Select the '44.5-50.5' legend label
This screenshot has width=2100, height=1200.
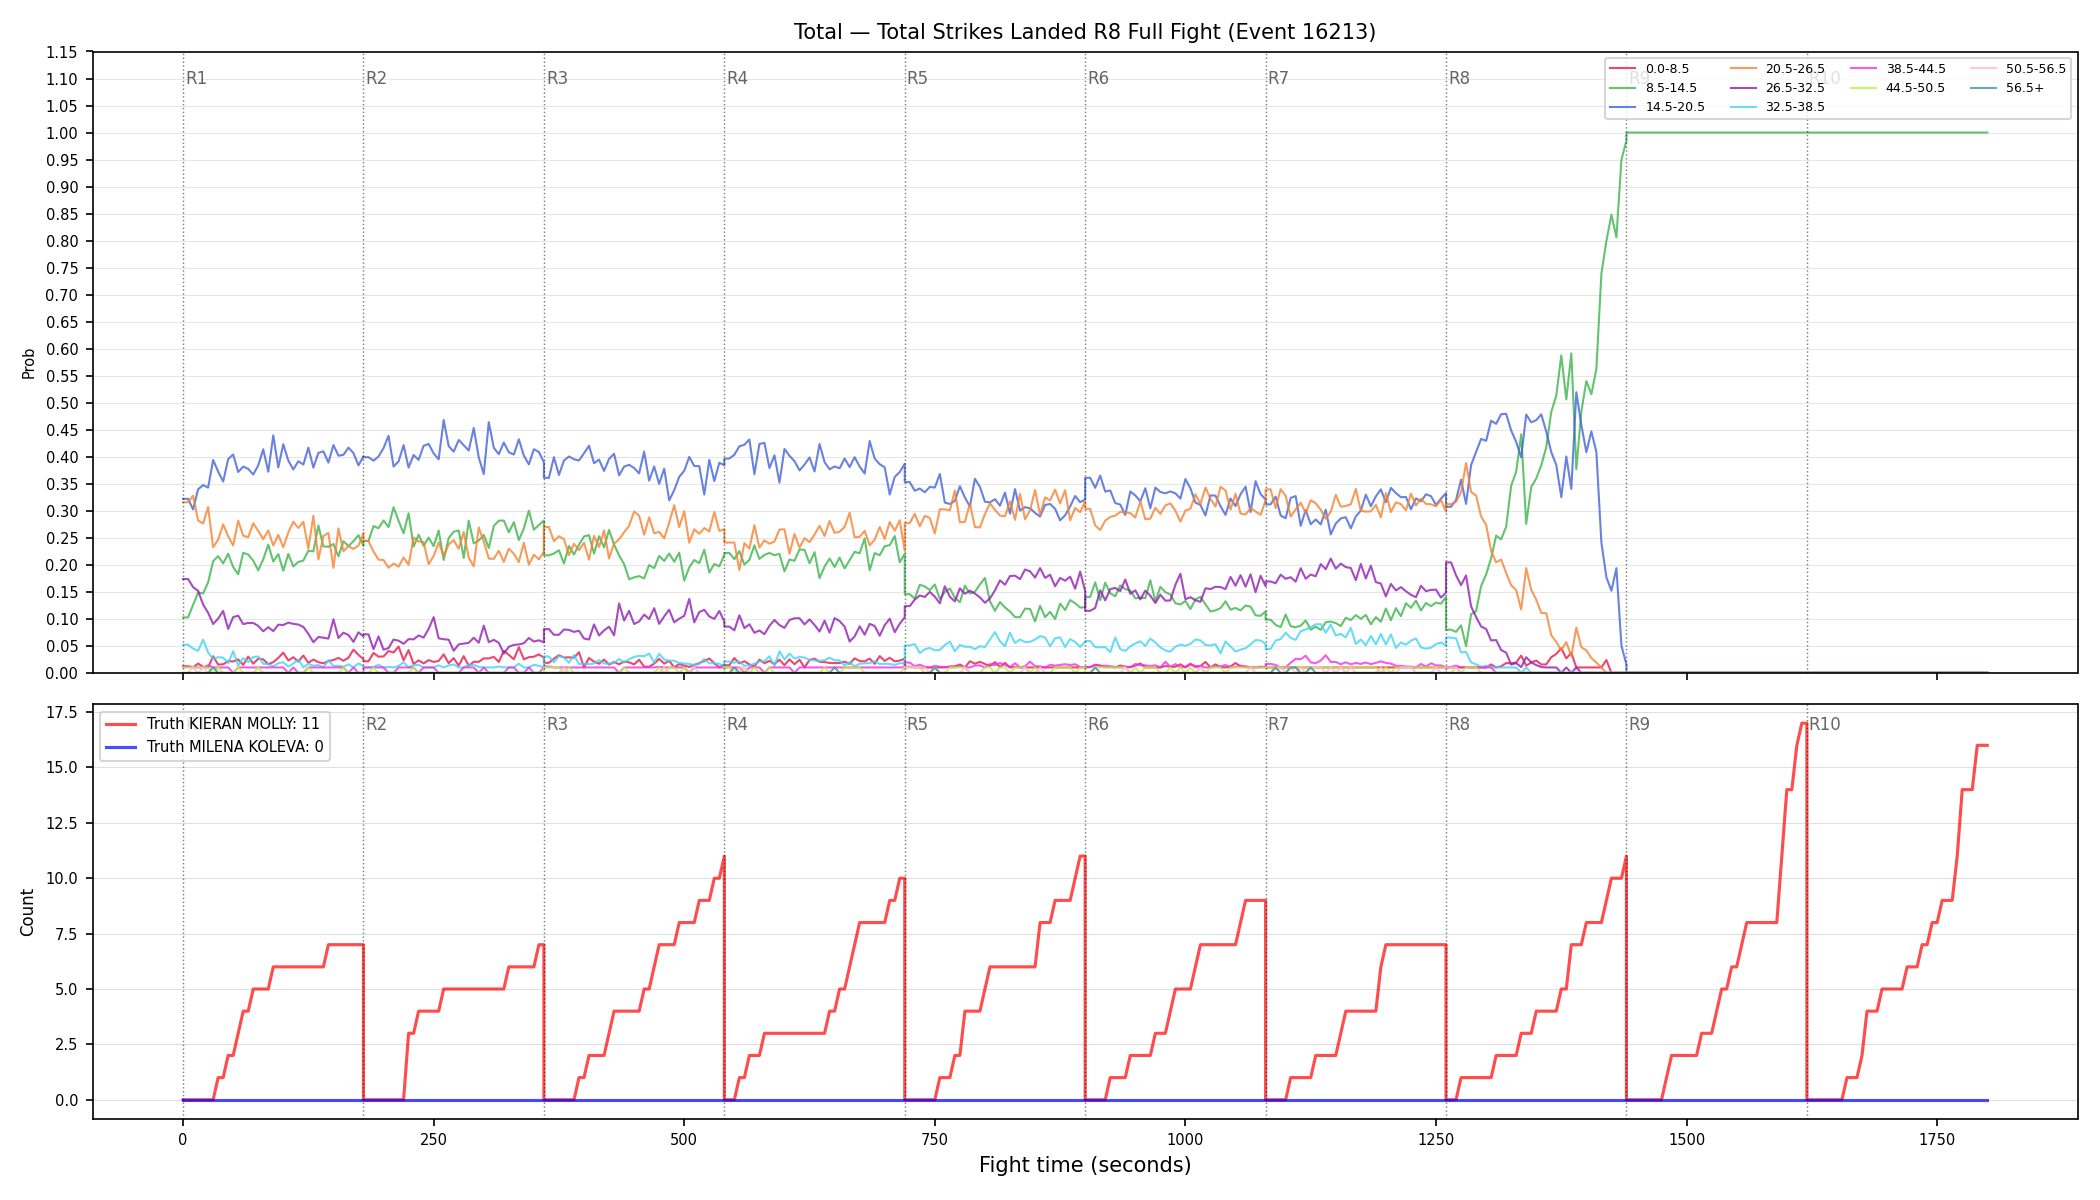click(x=1916, y=88)
